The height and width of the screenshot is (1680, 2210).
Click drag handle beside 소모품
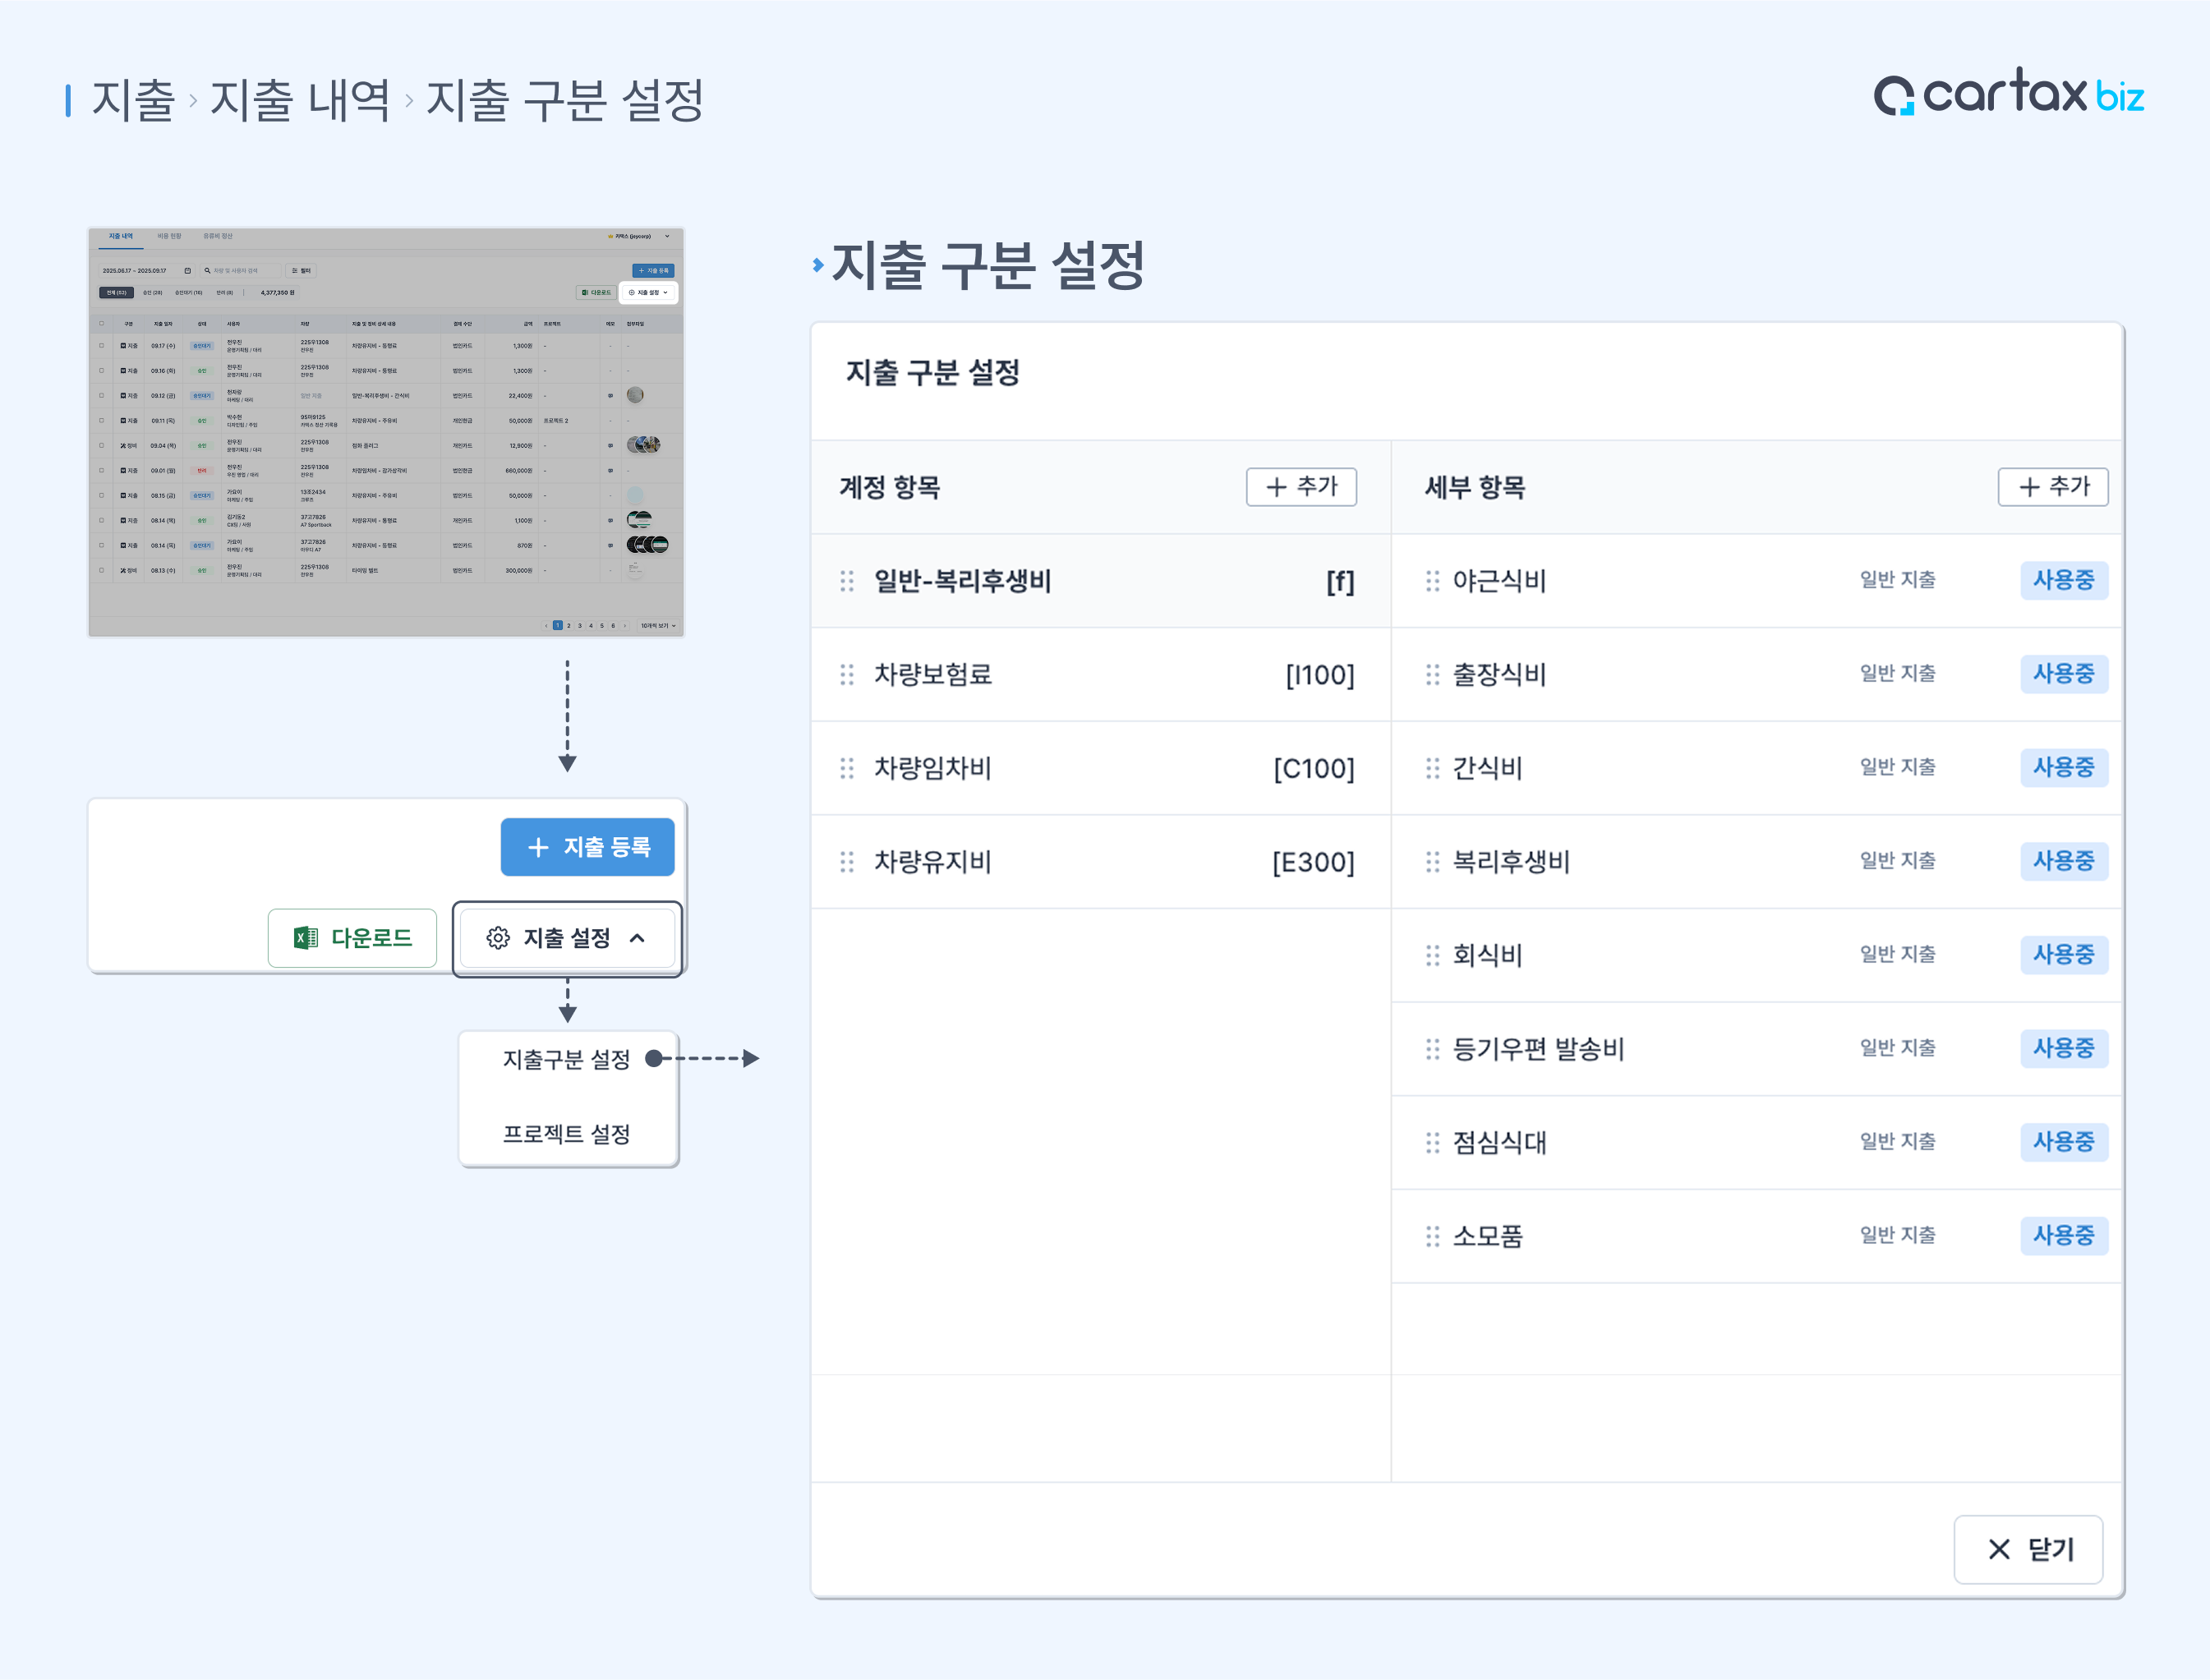pyautogui.click(x=1432, y=1237)
